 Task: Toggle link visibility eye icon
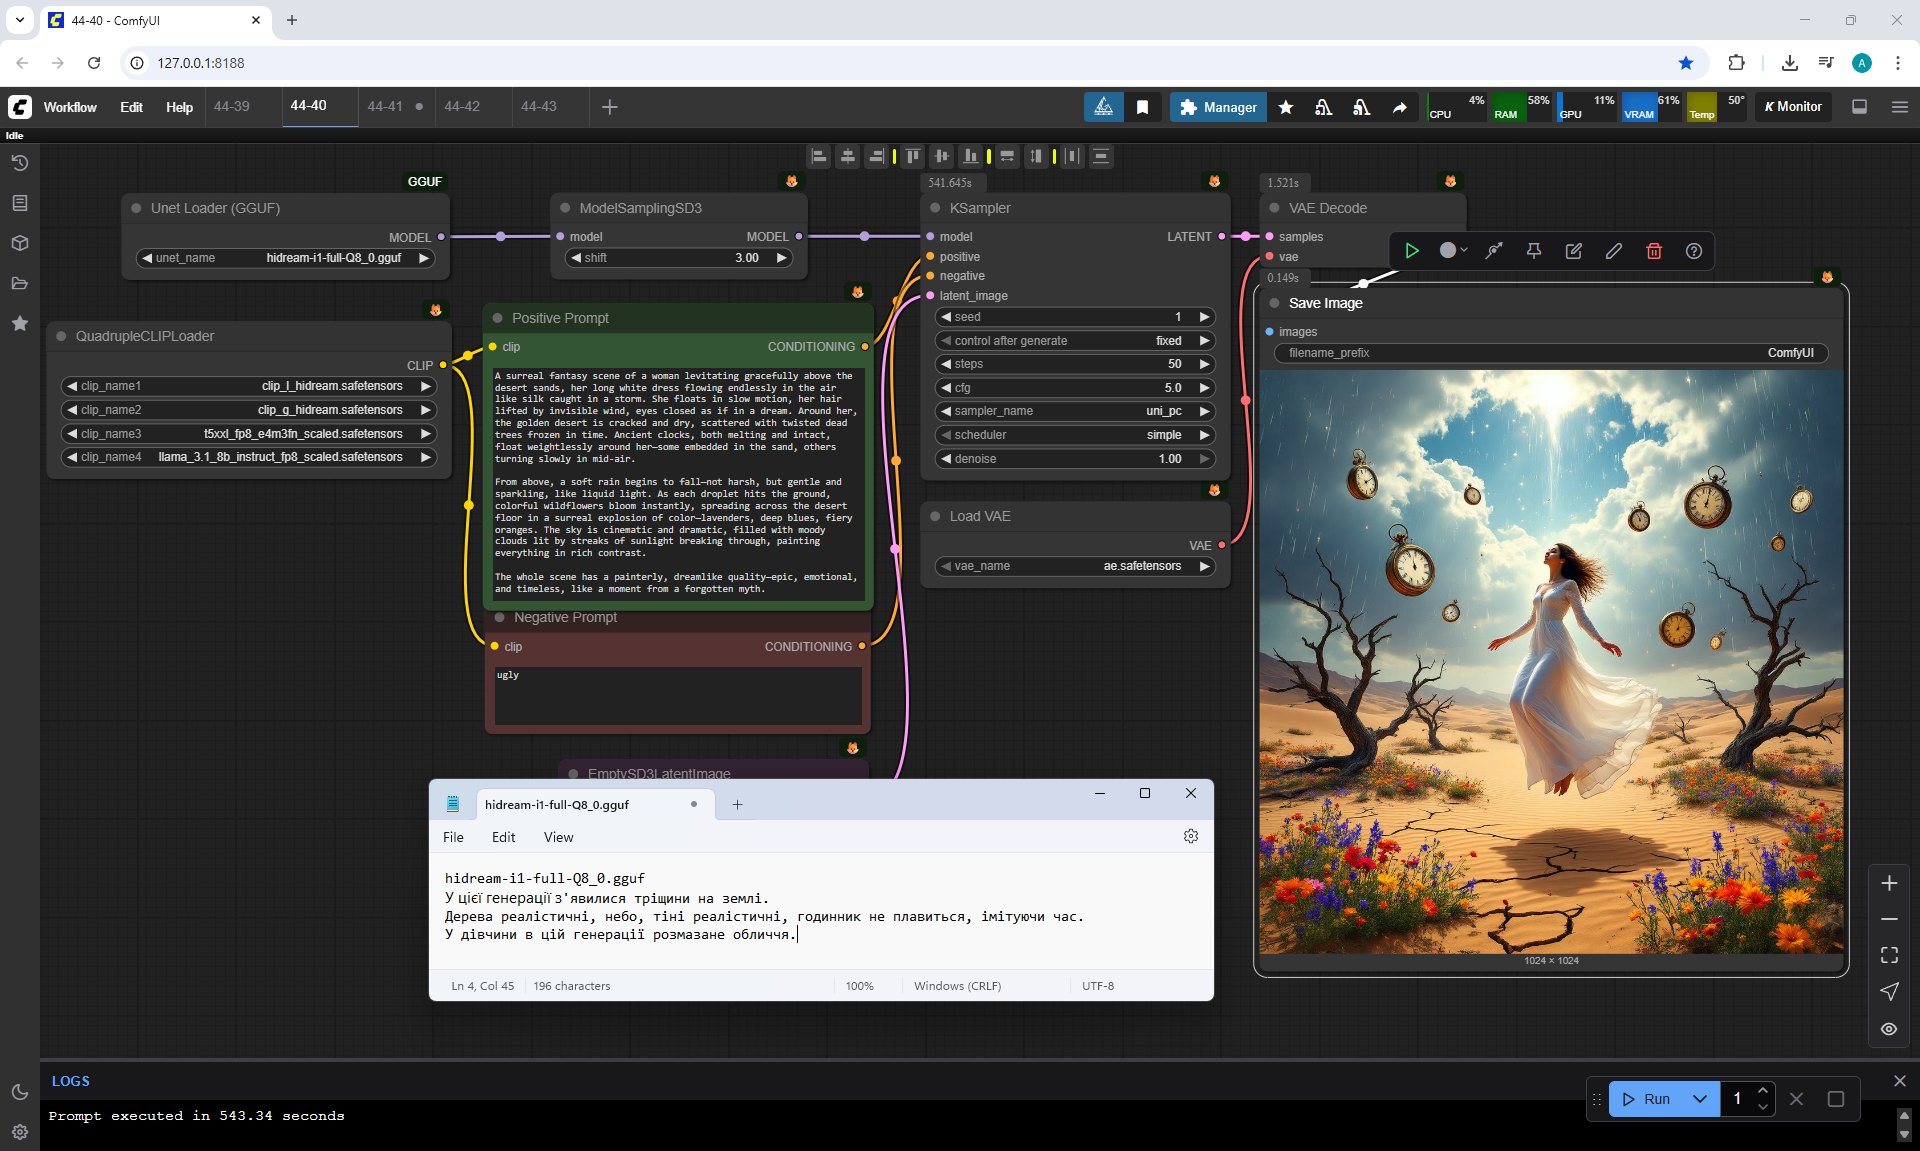point(1888,1028)
